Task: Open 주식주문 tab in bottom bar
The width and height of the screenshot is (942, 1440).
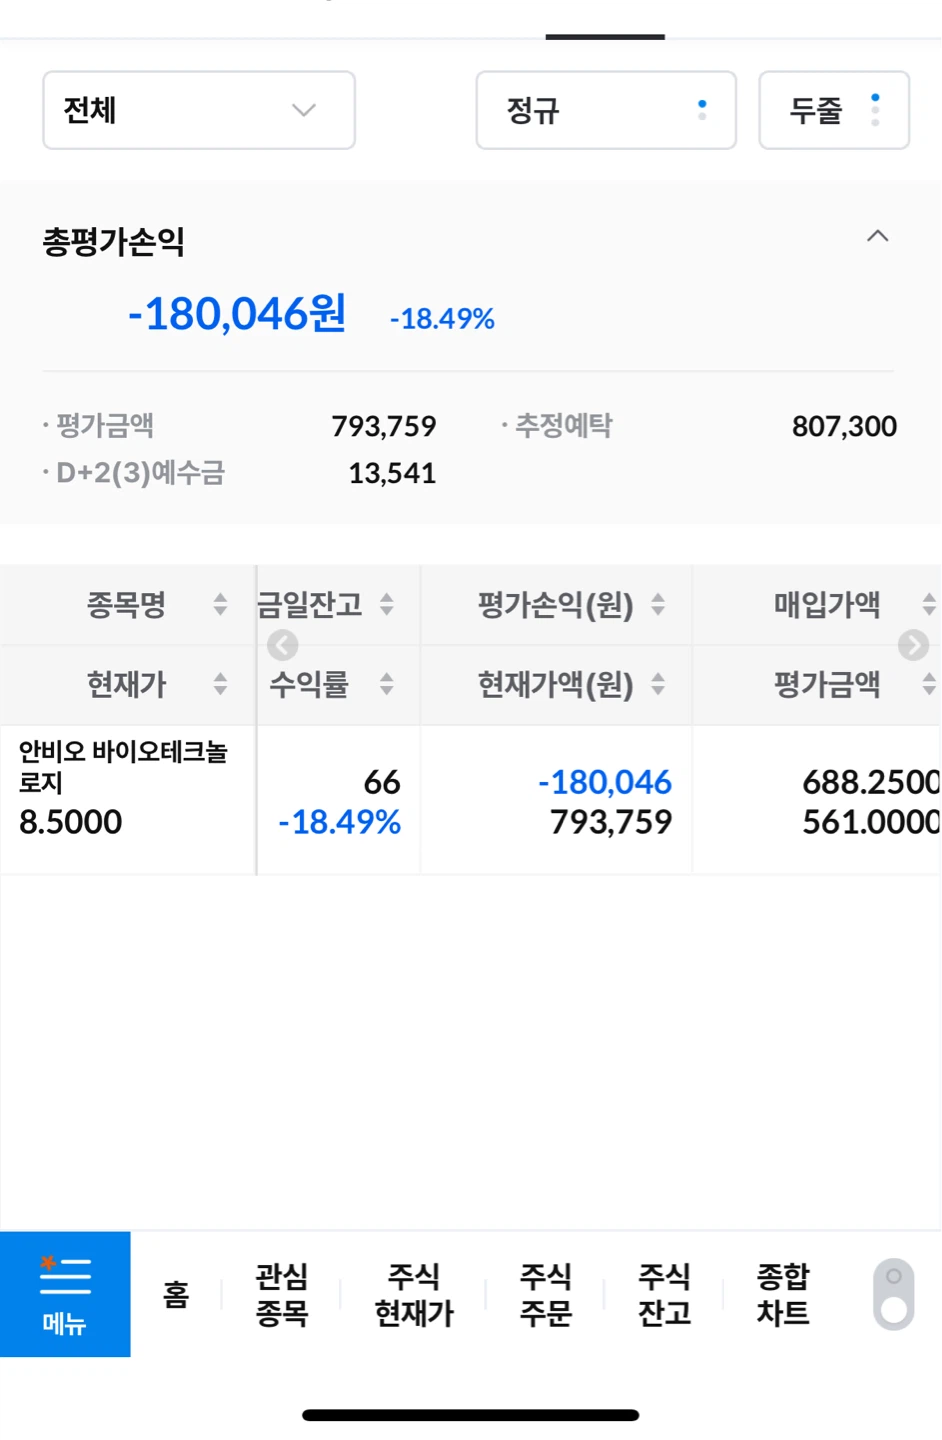Action: coord(545,1294)
